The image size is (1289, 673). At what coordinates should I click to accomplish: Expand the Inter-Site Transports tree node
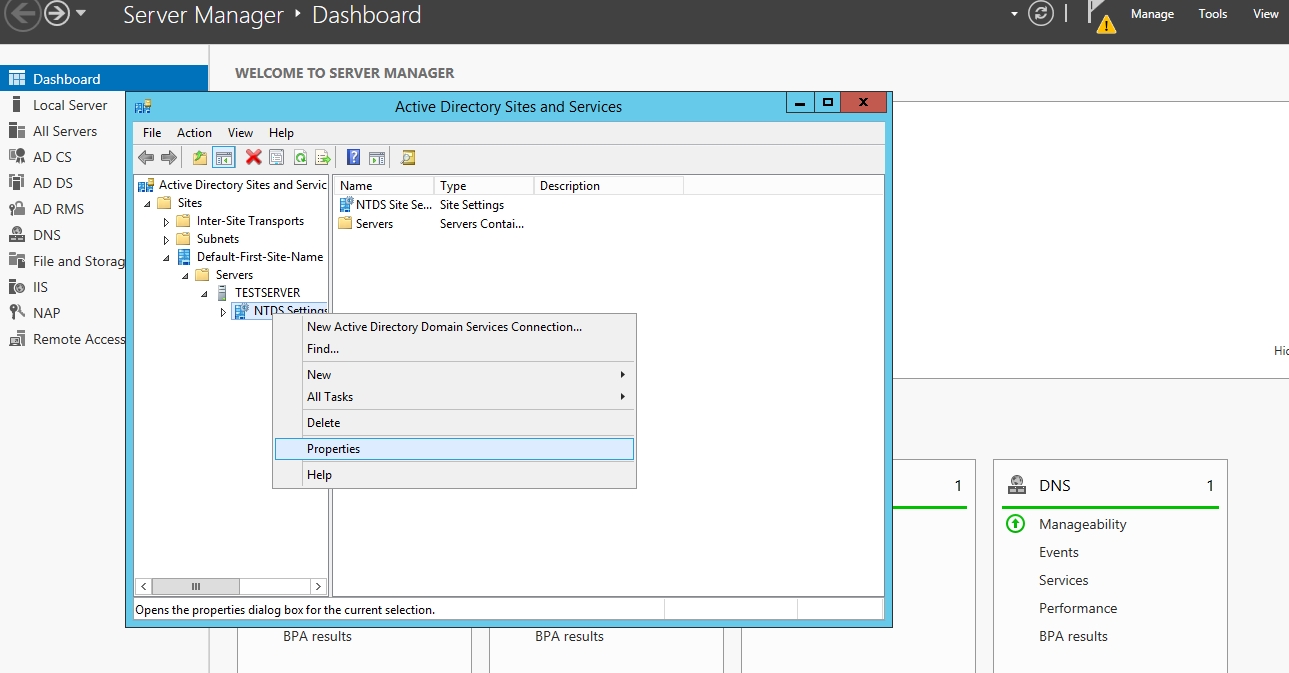click(x=167, y=222)
